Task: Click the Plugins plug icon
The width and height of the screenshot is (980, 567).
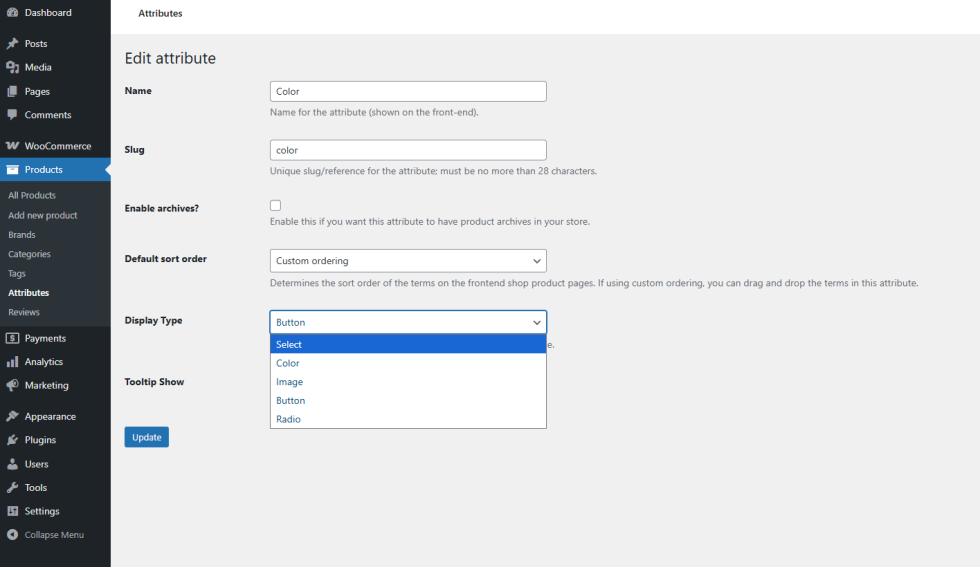Action: [x=12, y=440]
